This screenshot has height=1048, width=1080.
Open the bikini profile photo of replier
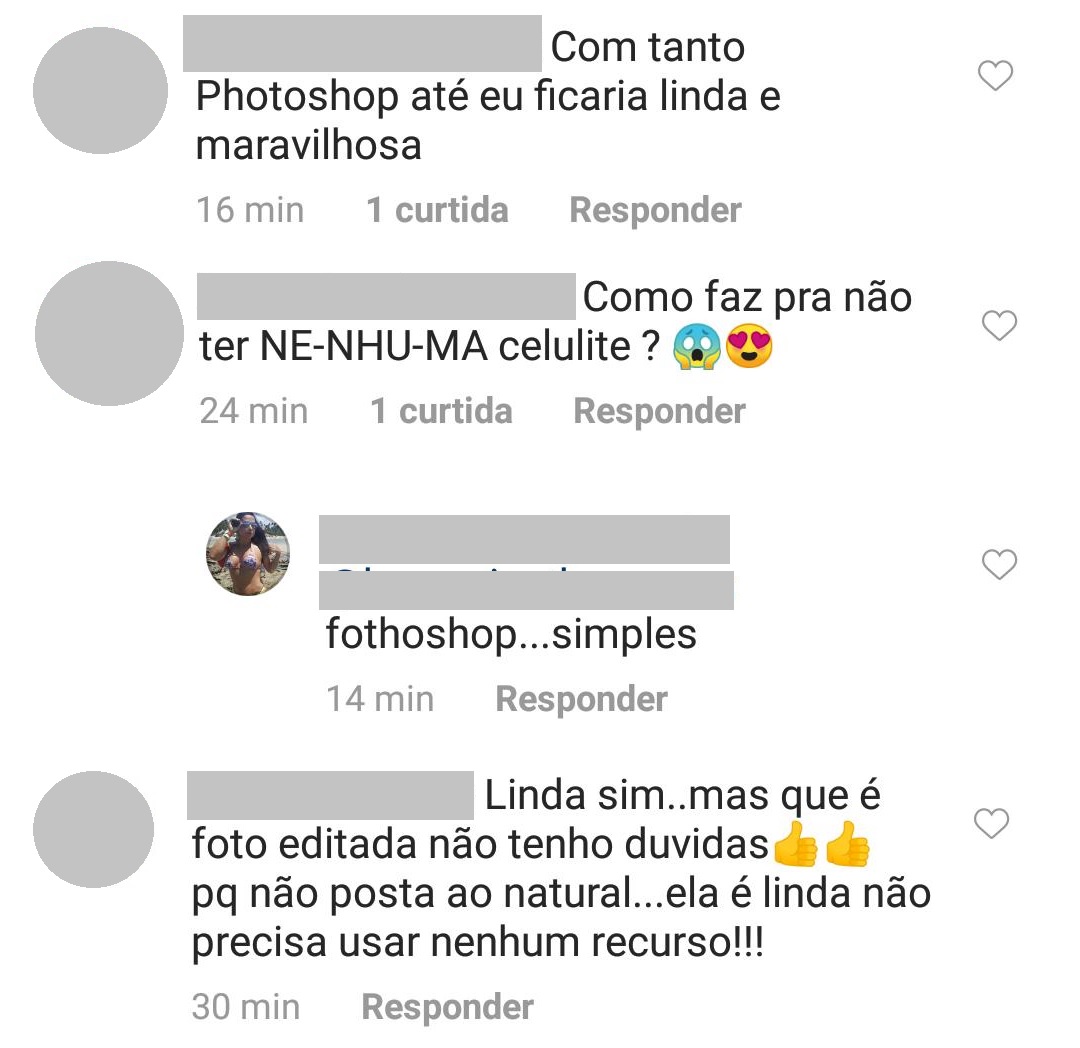click(248, 553)
